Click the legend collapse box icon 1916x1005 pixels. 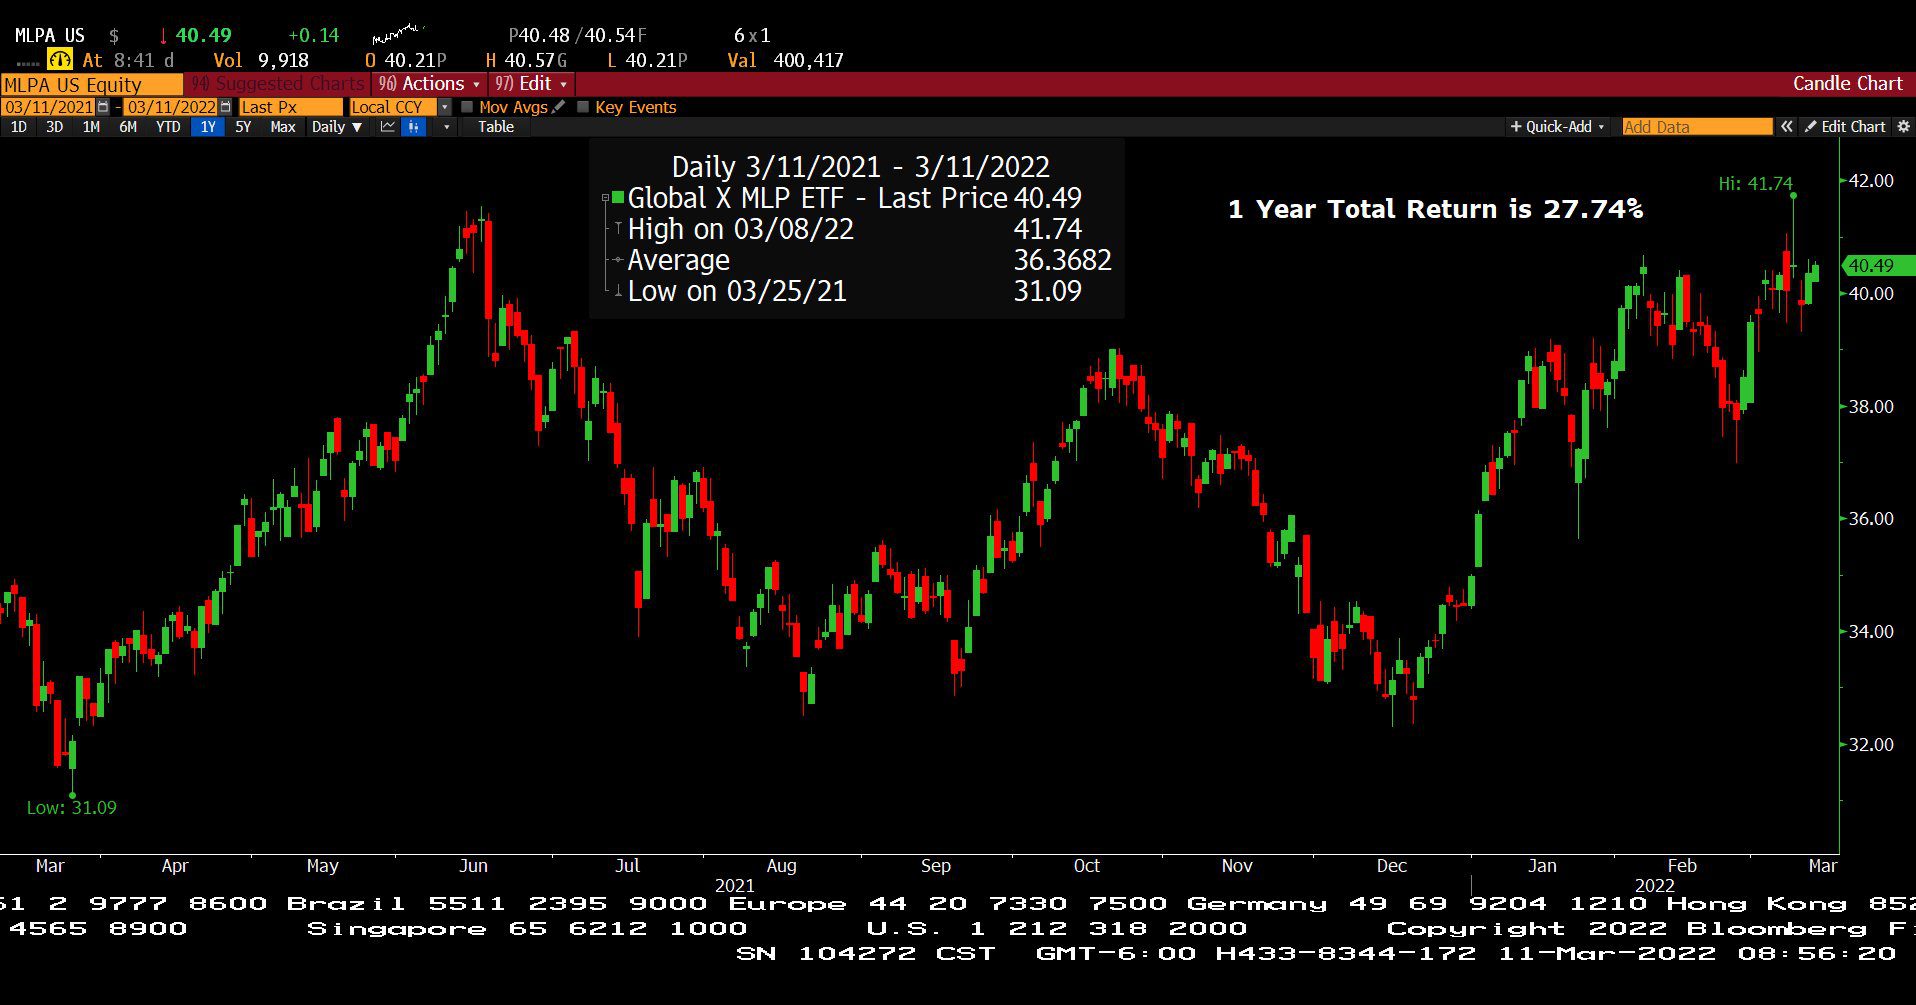605,198
